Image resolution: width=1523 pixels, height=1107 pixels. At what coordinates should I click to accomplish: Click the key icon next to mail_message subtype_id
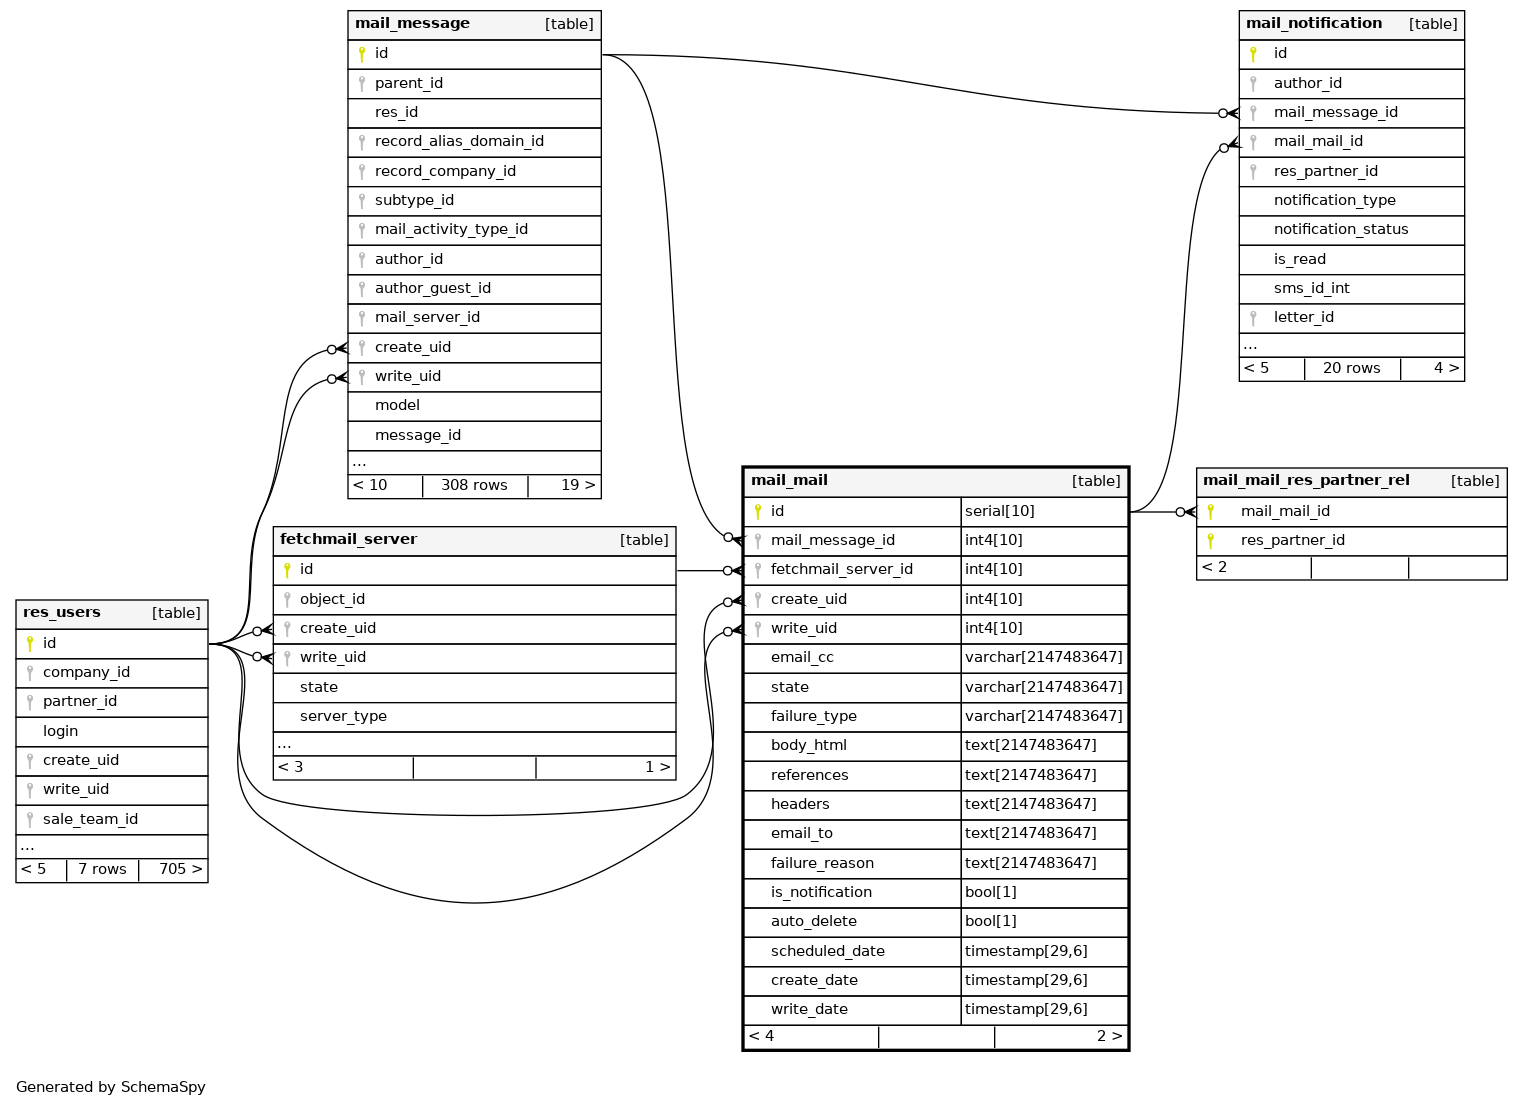click(x=362, y=200)
